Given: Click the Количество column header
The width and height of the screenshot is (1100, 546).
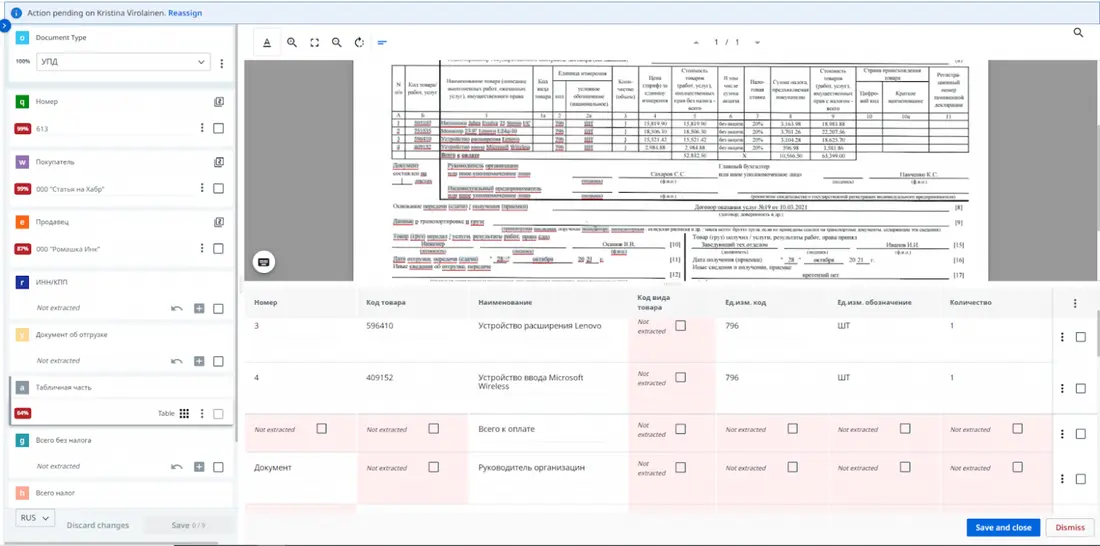Looking at the screenshot, I should tap(970, 302).
